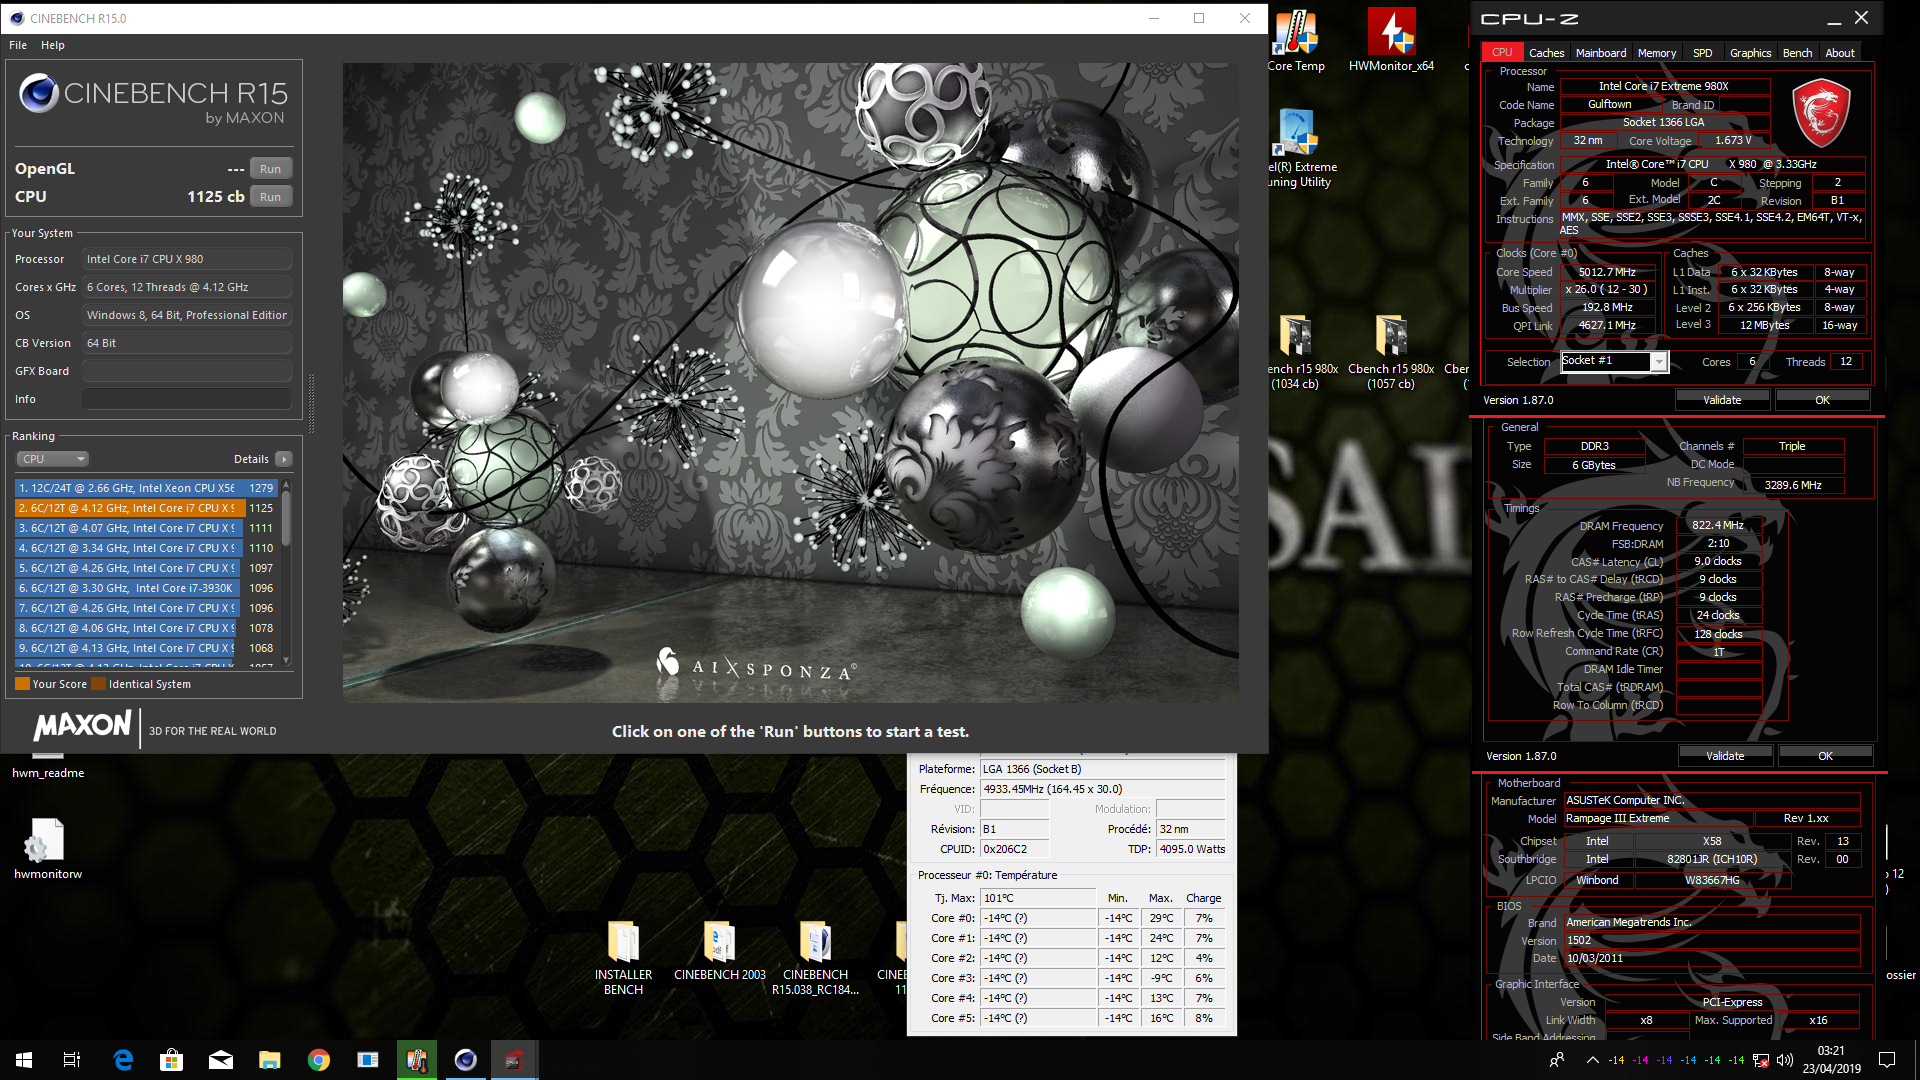Select the hwmonitorw desktop file icon
The height and width of the screenshot is (1080, 1920).
[48, 848]
